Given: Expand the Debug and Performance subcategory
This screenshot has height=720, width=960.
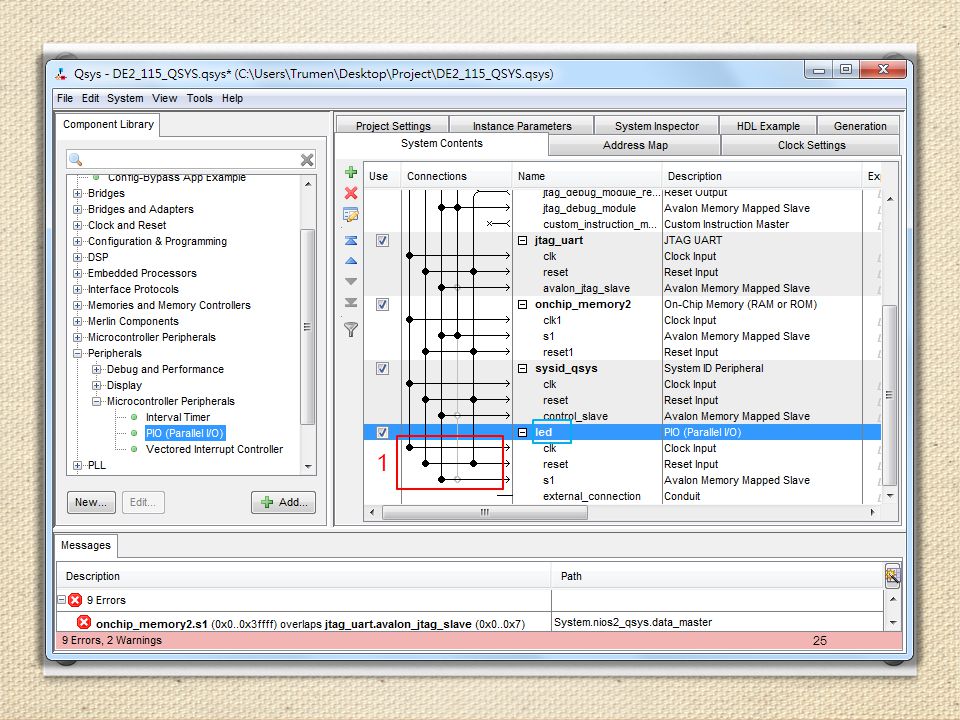Looking at the screenshot, I should (96, 369).
